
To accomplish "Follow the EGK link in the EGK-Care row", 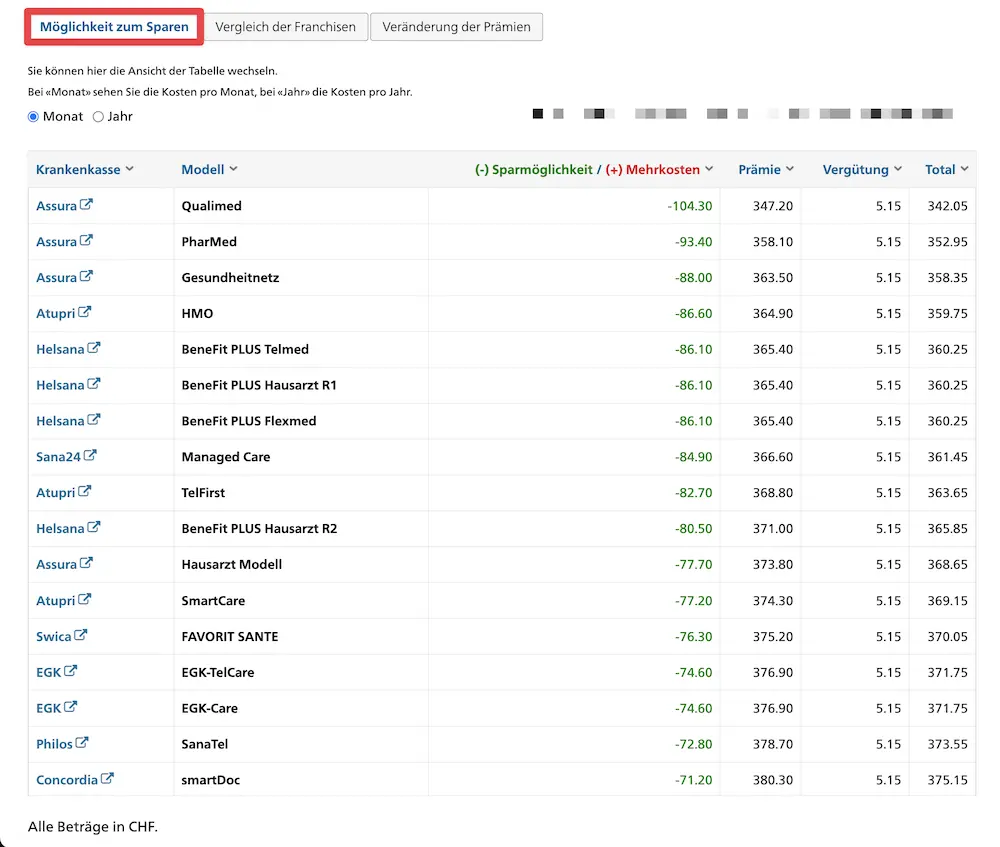I will [x=48, y=708].
